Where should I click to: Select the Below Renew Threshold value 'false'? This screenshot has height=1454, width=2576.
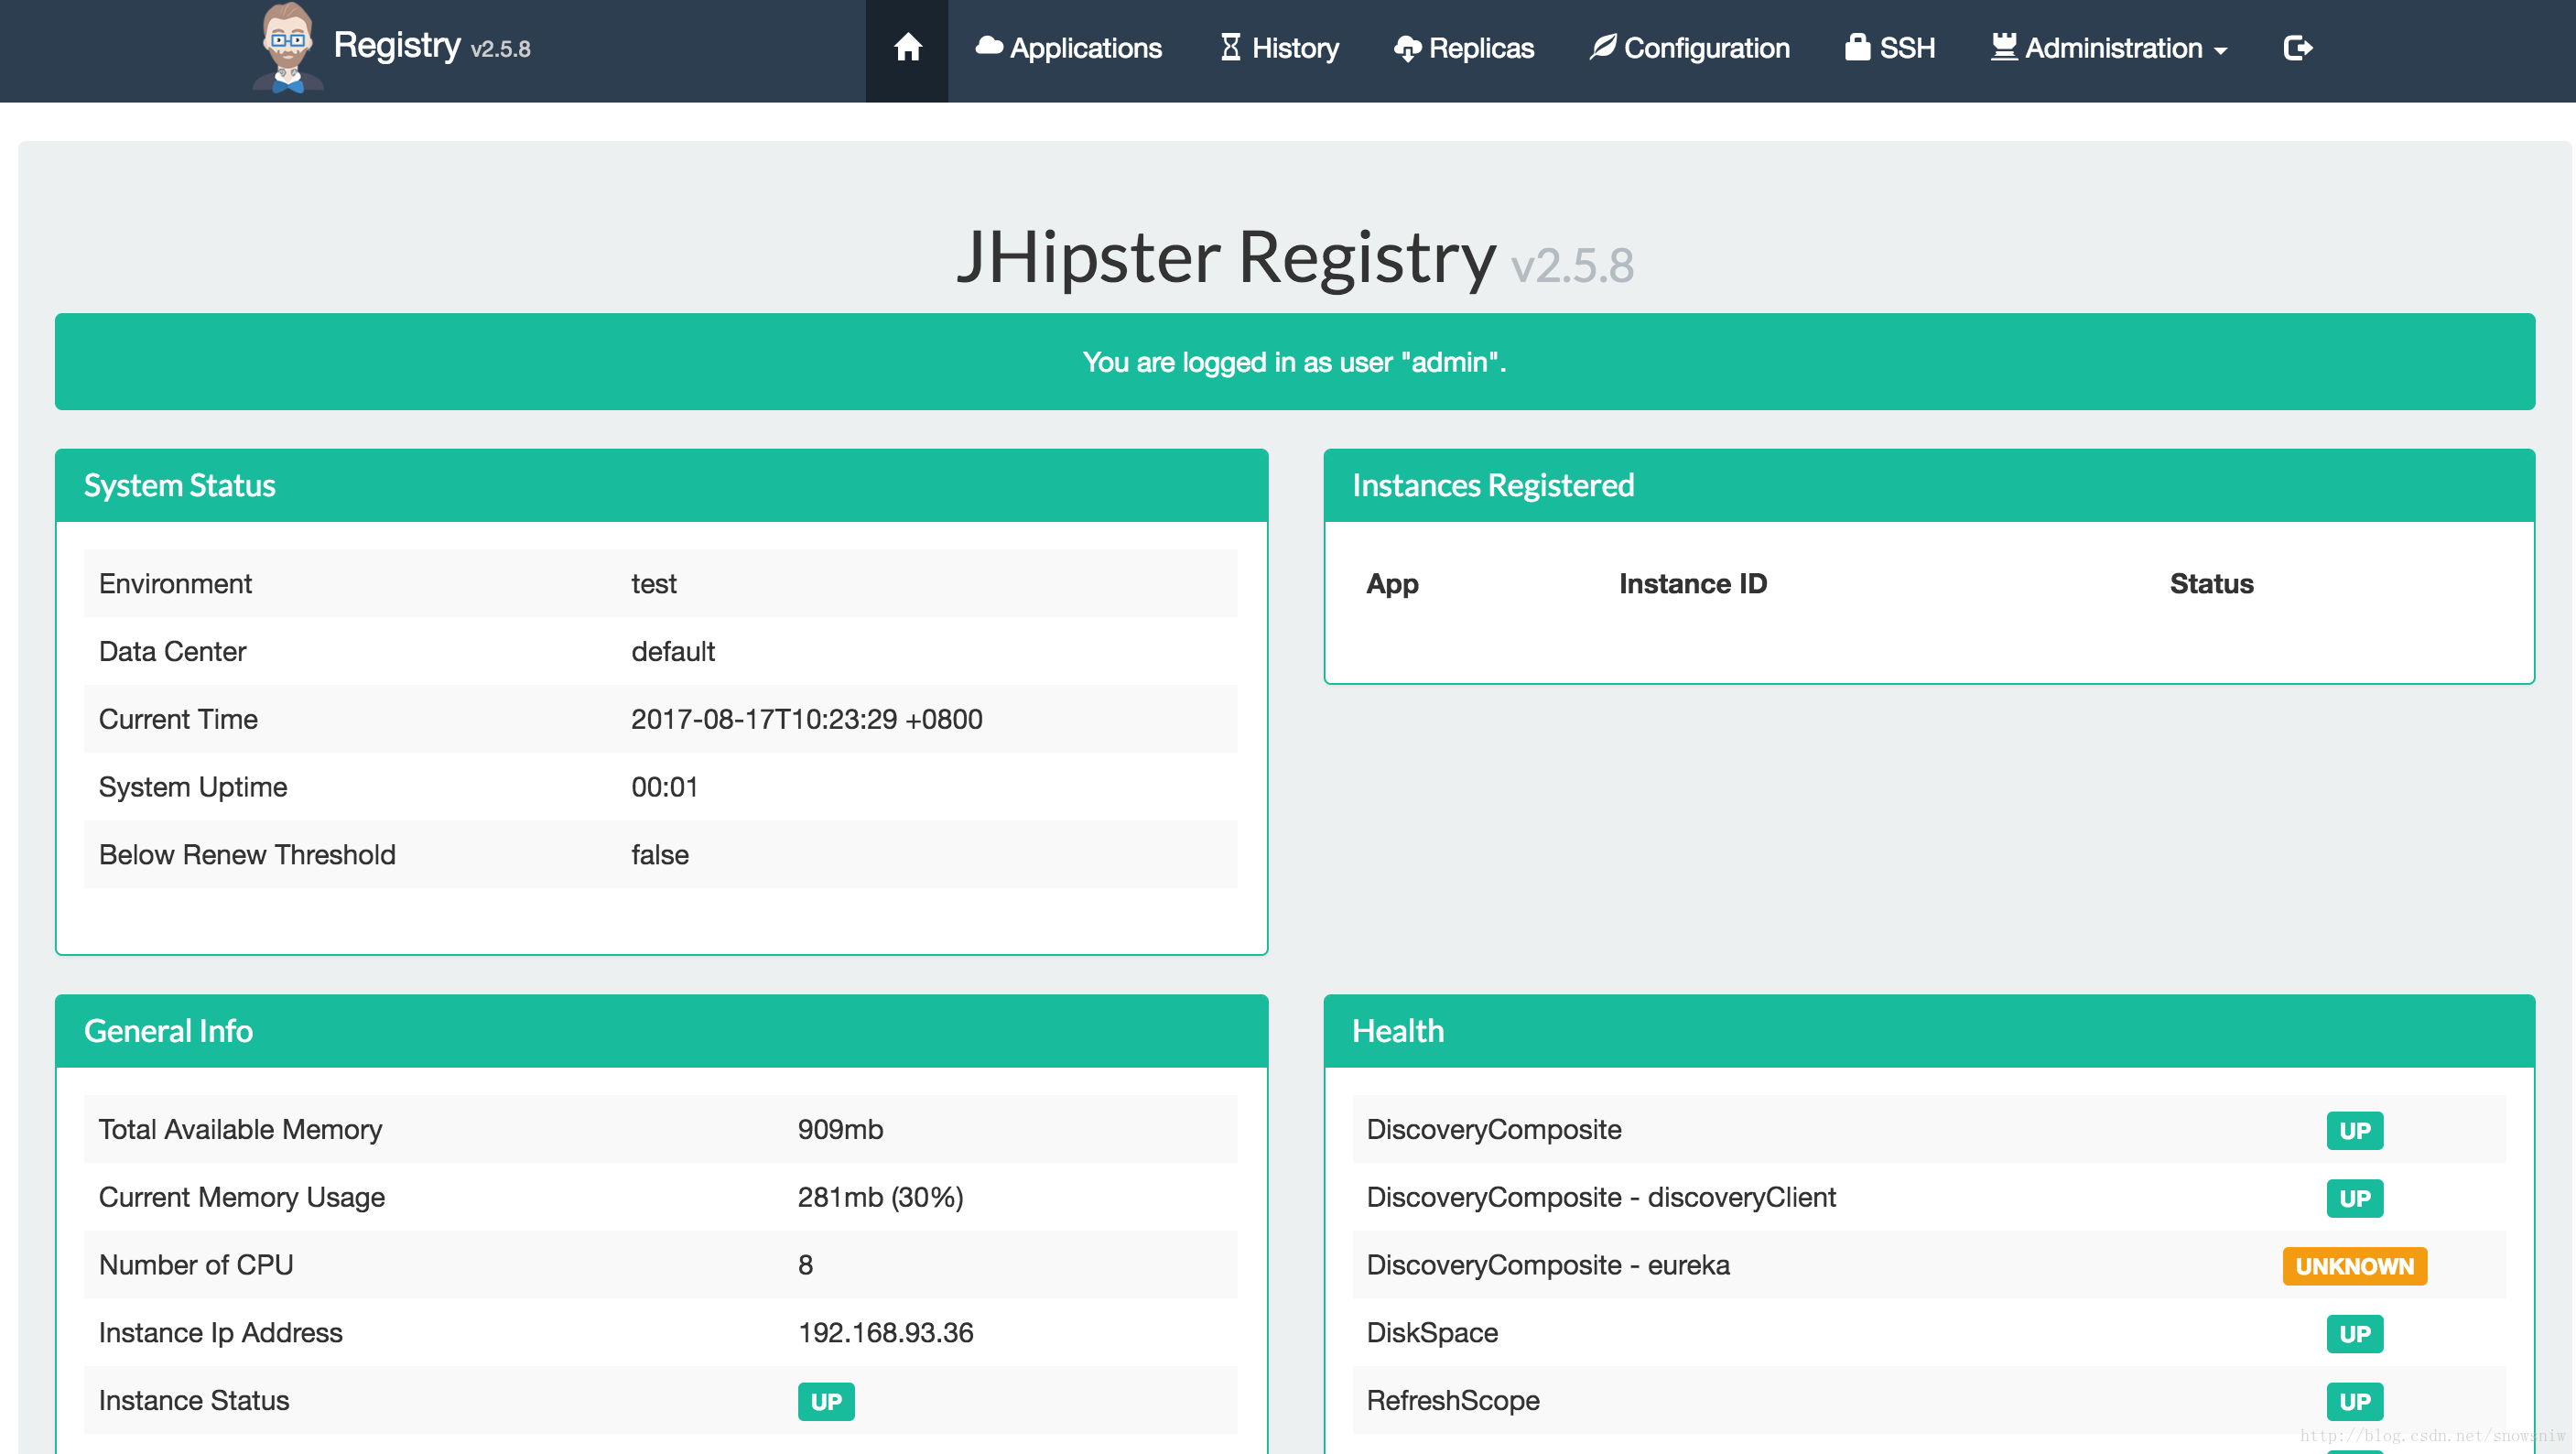660,855
